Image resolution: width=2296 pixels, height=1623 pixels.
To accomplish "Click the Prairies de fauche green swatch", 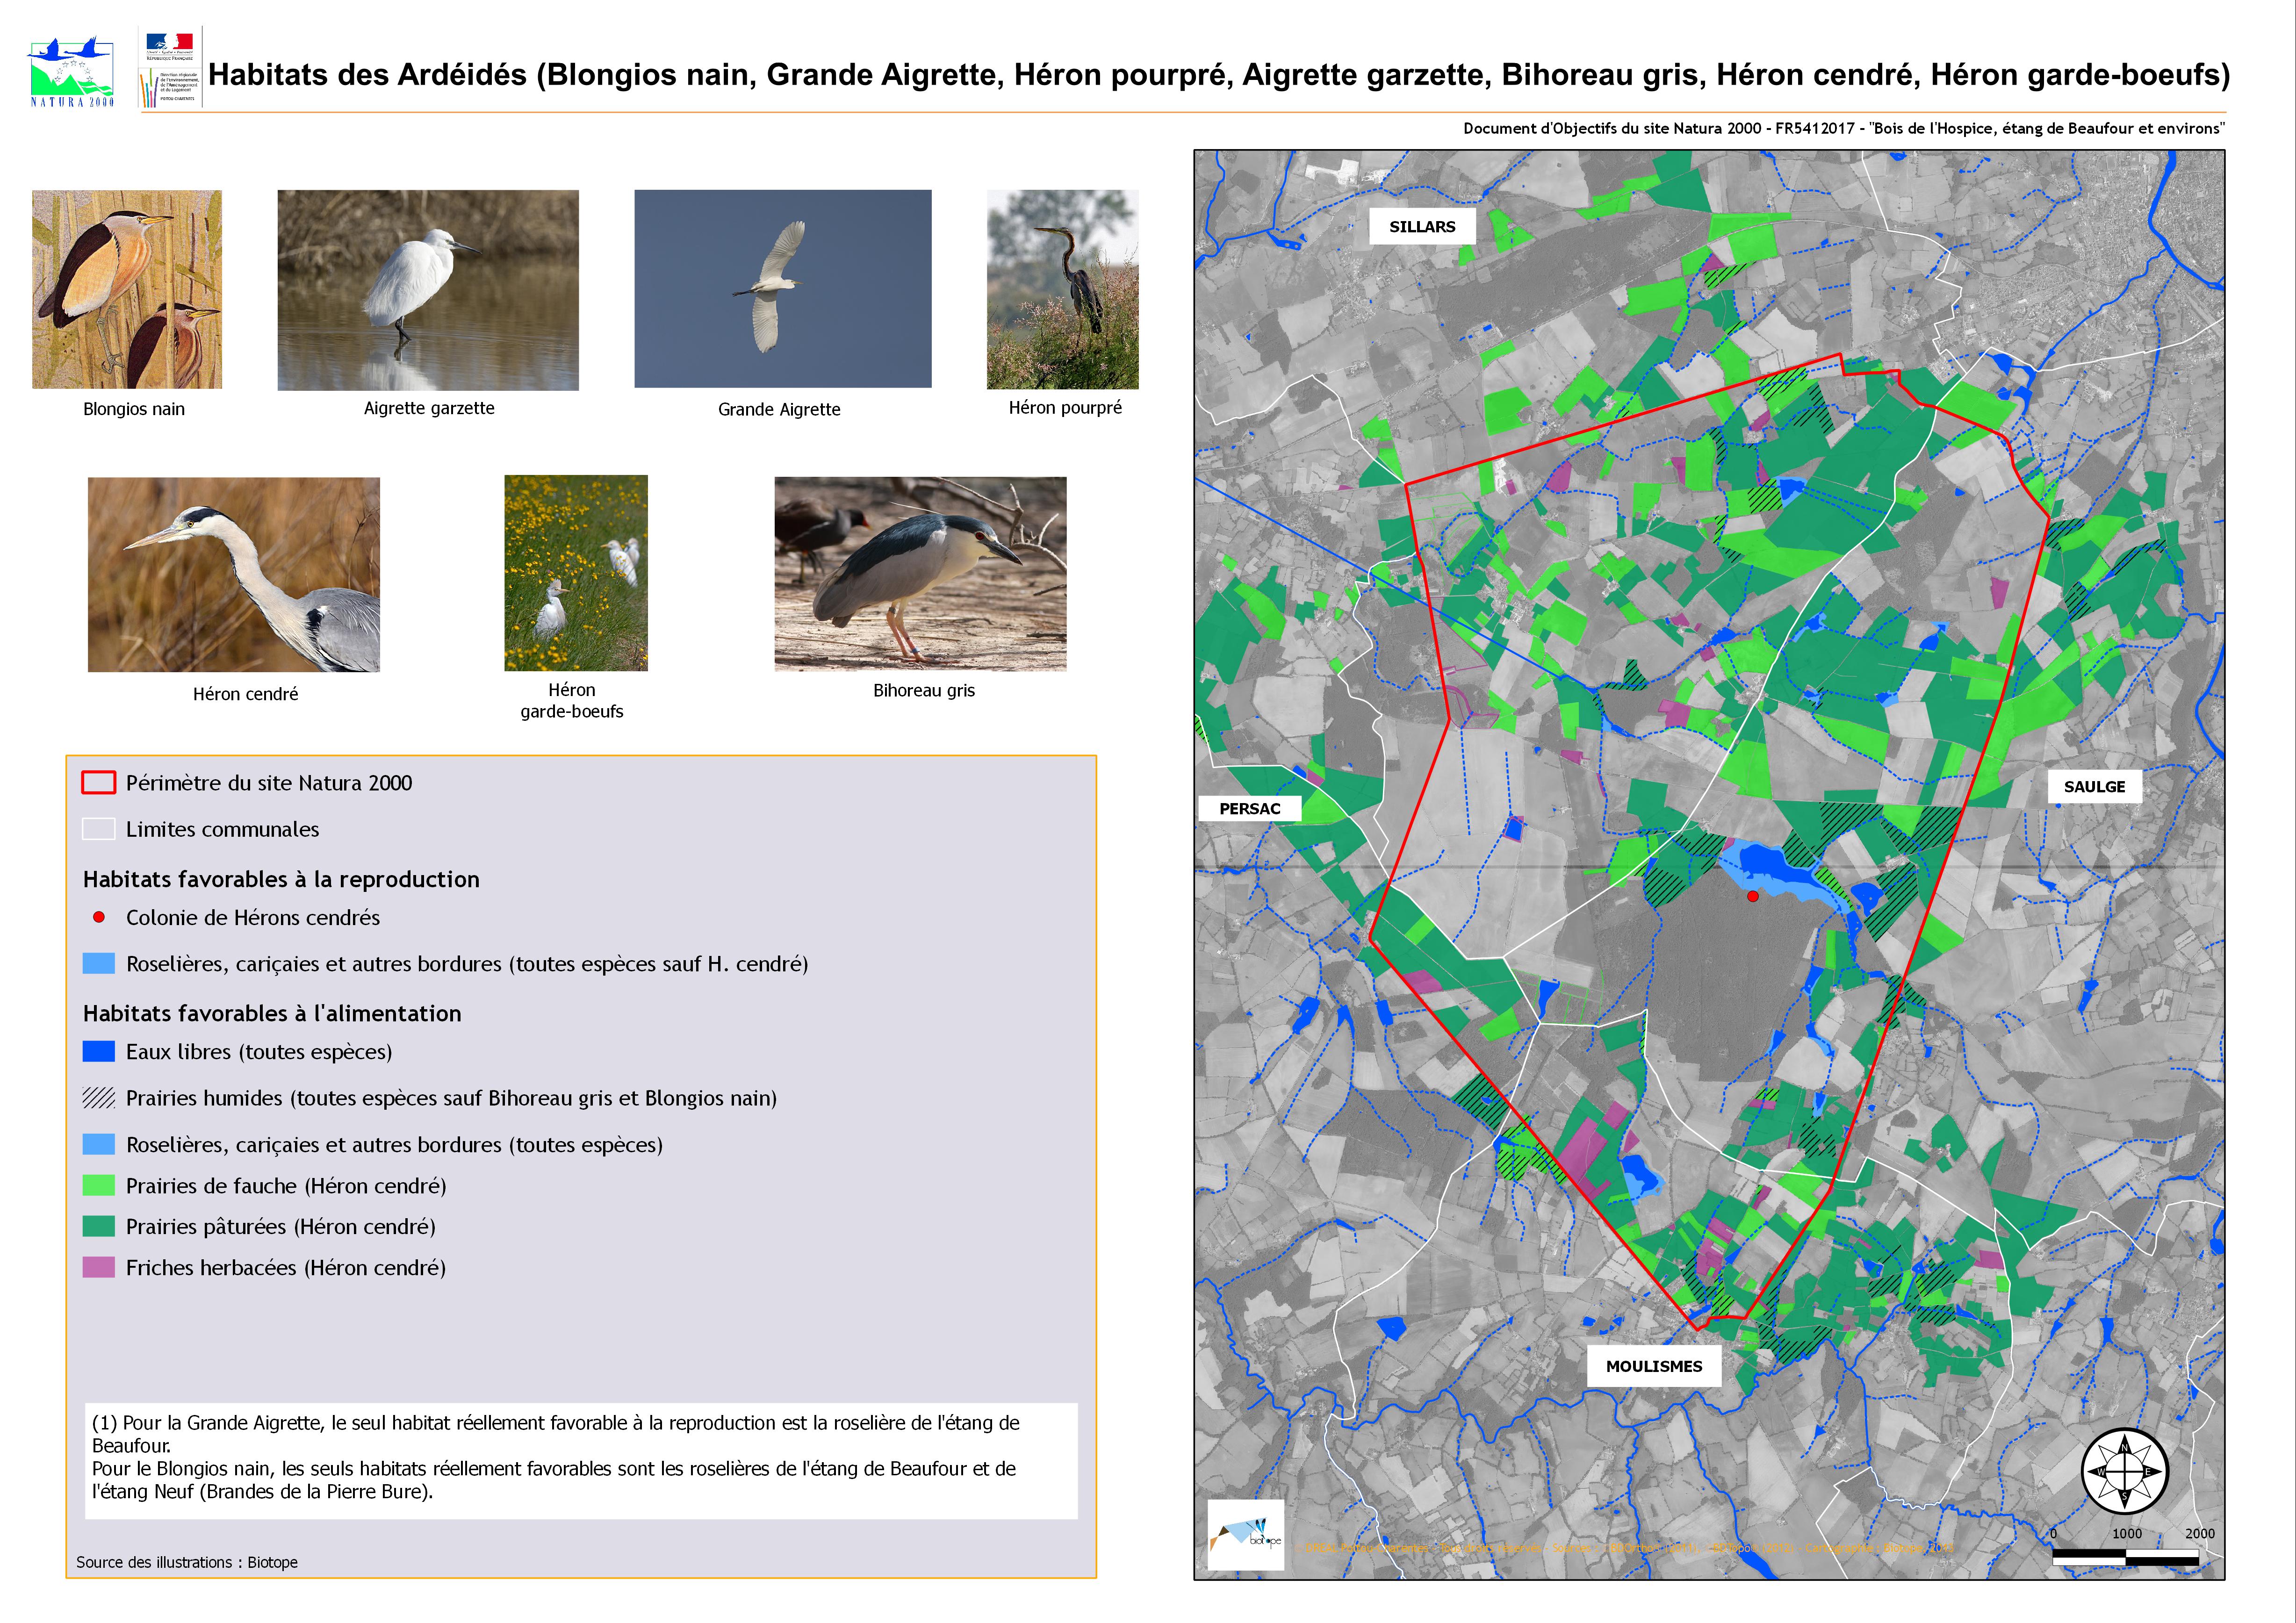I will pyautogui.click(x=99, y=1186).
